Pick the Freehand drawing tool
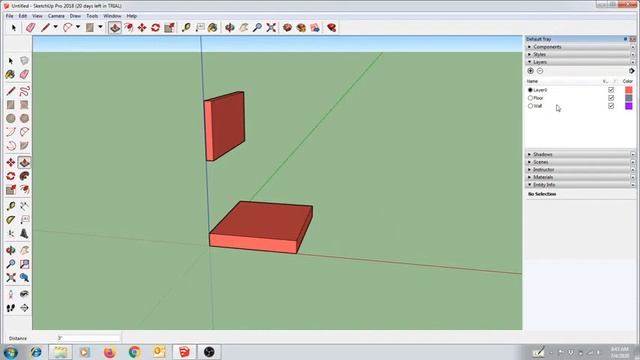This screenshot has height=360, width=640. (24, 91)
